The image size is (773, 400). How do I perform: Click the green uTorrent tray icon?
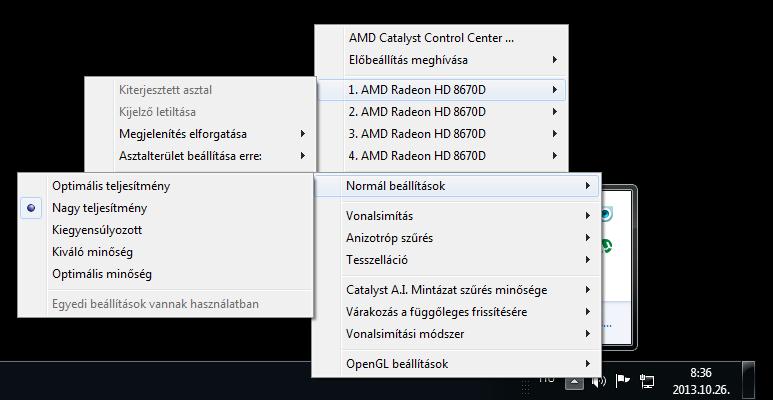[x=606, y=246]
